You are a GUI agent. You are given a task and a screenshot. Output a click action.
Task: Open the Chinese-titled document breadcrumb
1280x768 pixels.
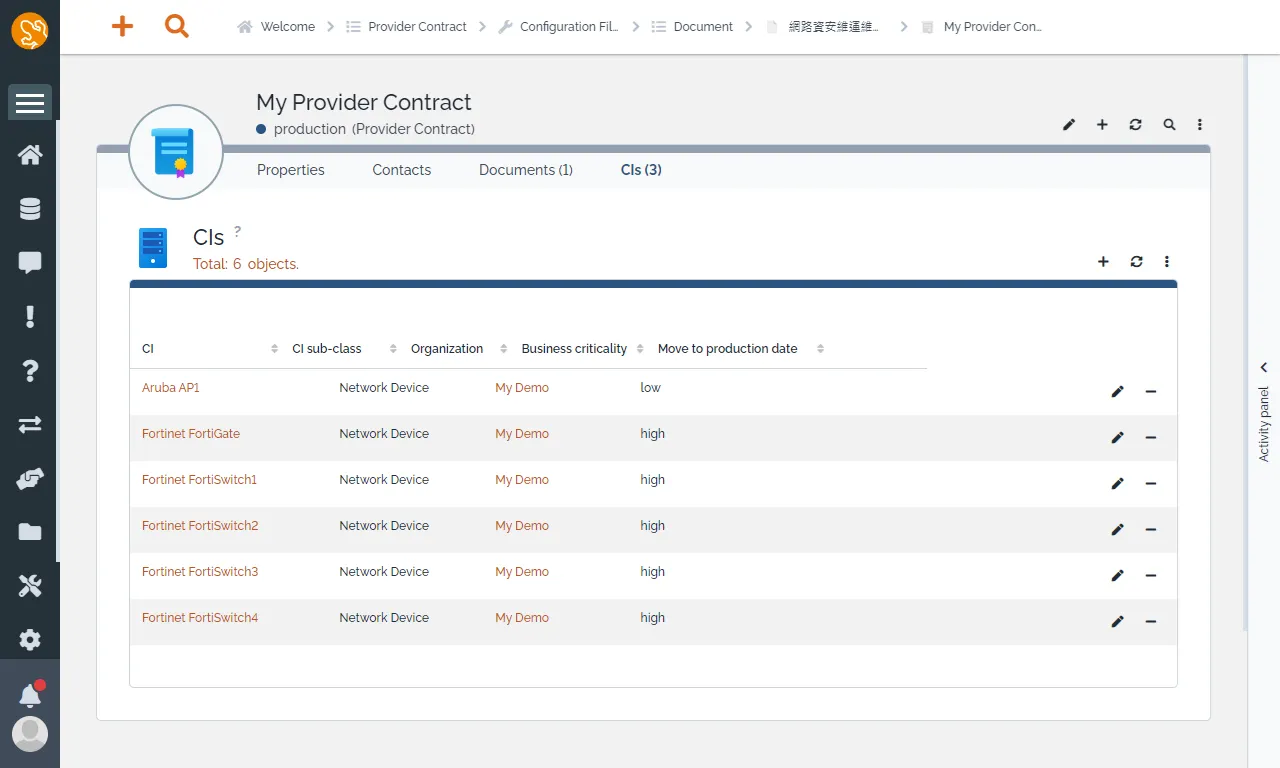(822, 27)
